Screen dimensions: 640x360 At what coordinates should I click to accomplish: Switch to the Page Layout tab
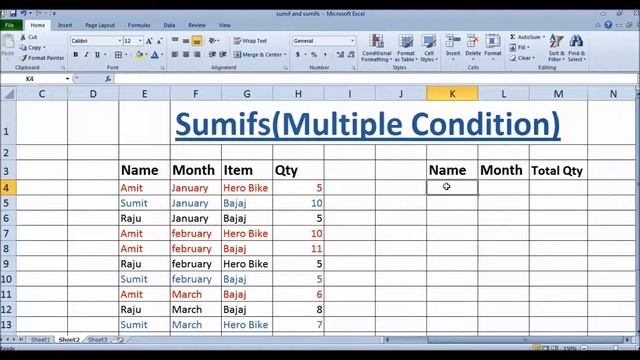pyautogui.click(x=100, y=25)
